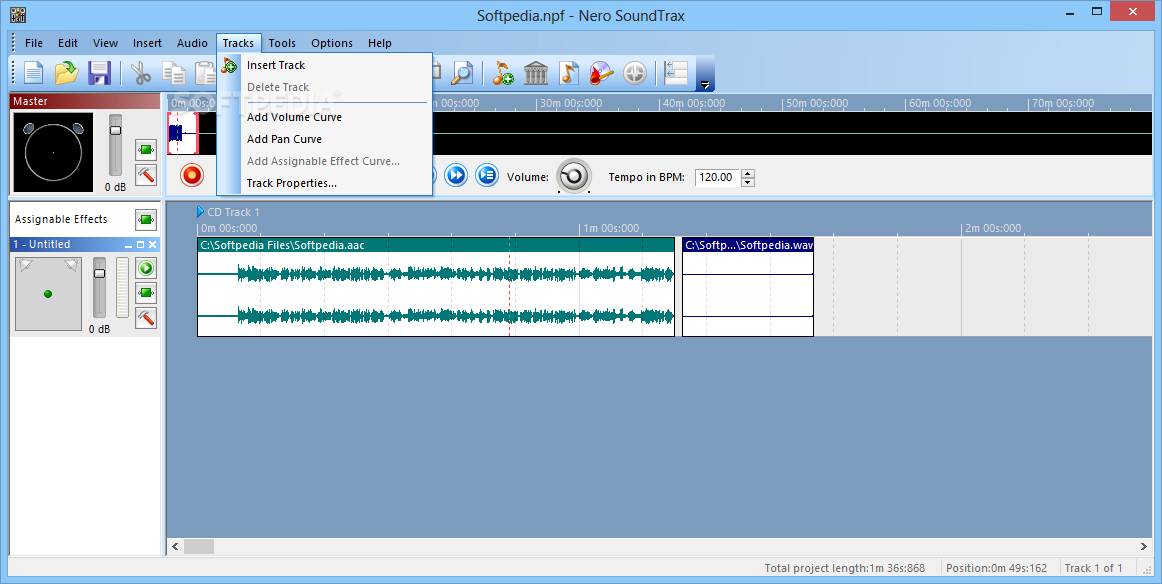This screenshot has height=584, width=1162.
Task: Open Track Properties... from the menu
Action: [325, 183]
